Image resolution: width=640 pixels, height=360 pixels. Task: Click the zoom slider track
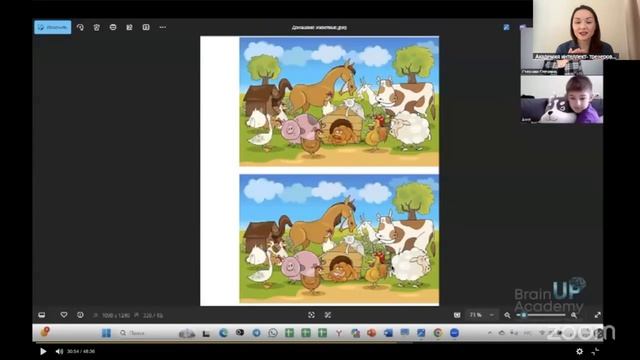(541, 315)
